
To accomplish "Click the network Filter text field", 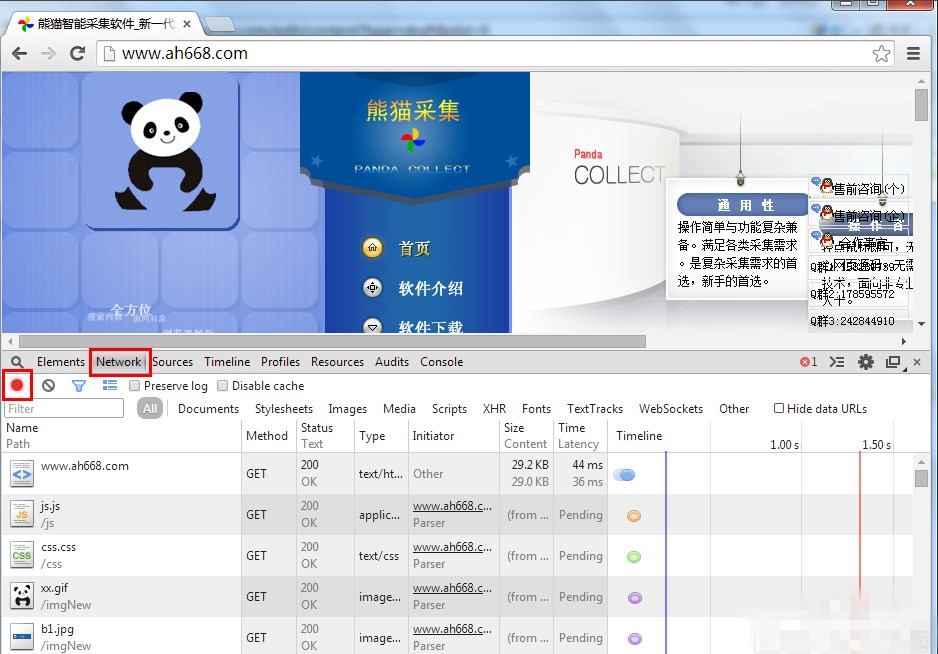I will (x=65, y=409).
